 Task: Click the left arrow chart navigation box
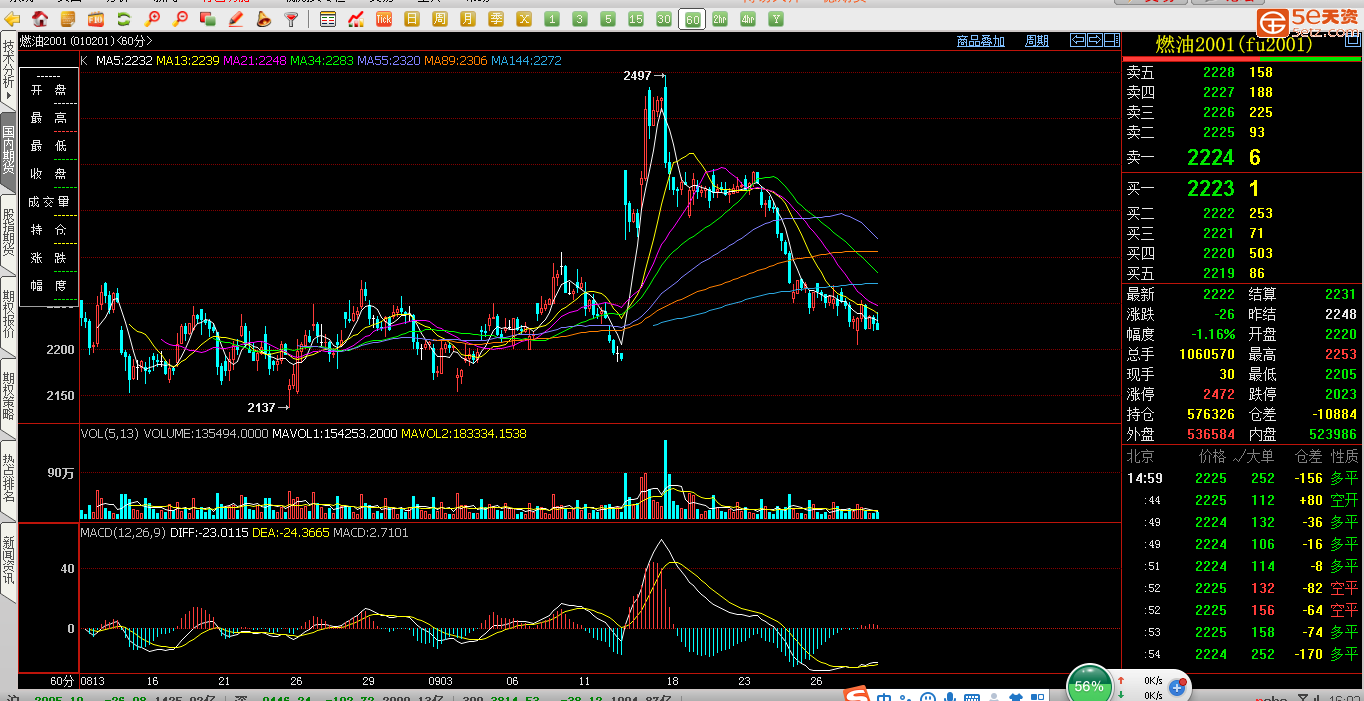1078,40
